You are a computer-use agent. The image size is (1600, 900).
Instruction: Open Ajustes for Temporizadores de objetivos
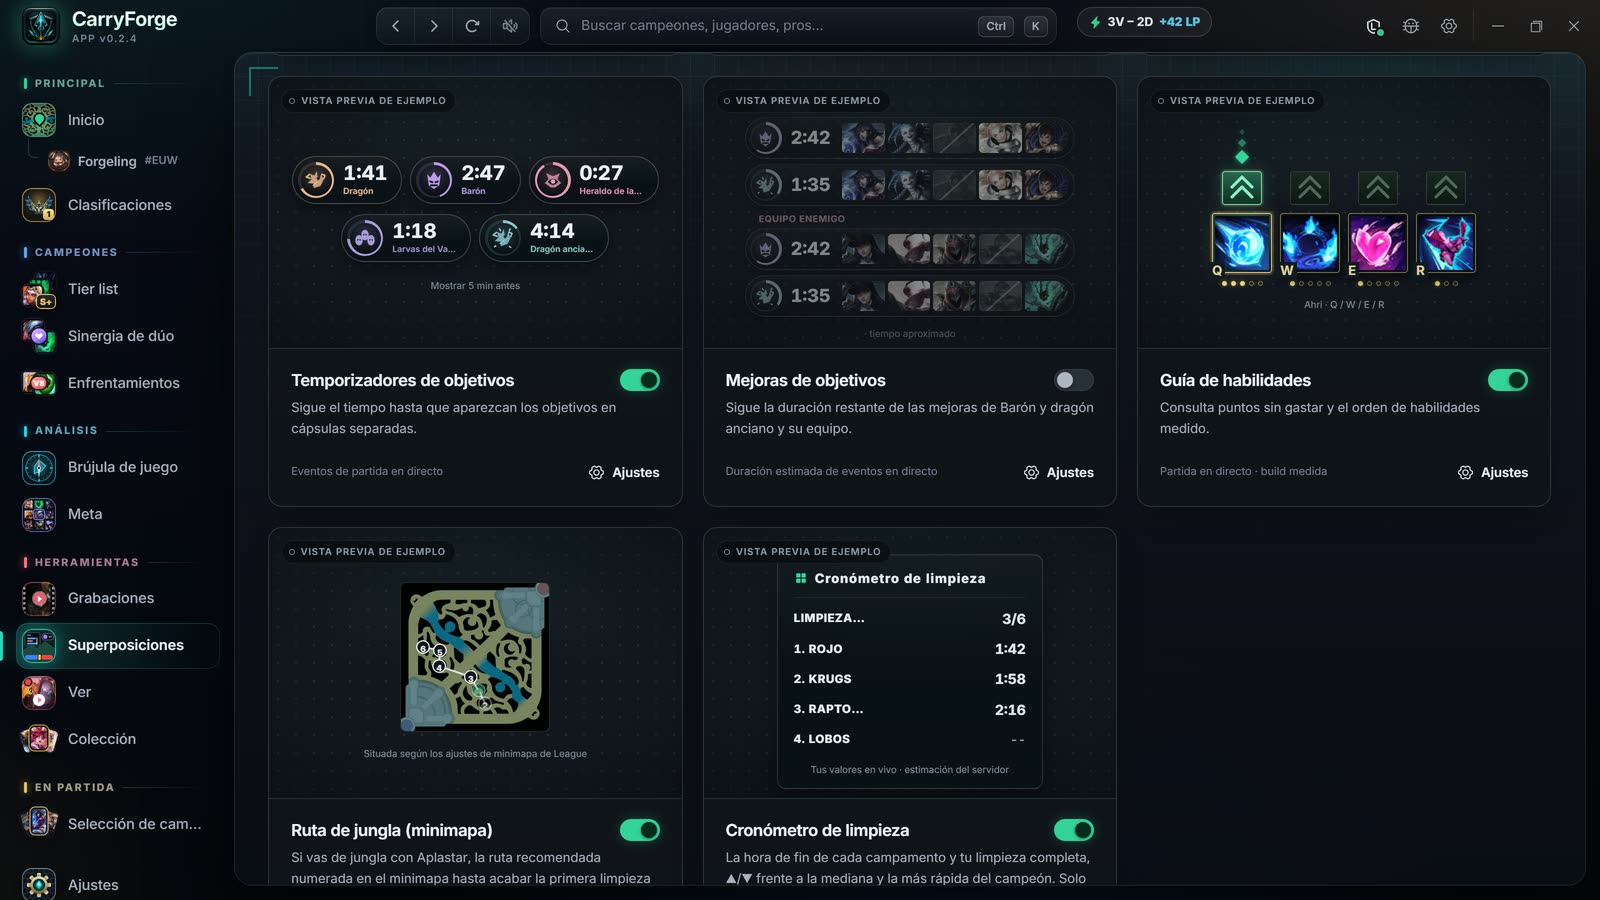pyautogui.click(x=624, y=472)
